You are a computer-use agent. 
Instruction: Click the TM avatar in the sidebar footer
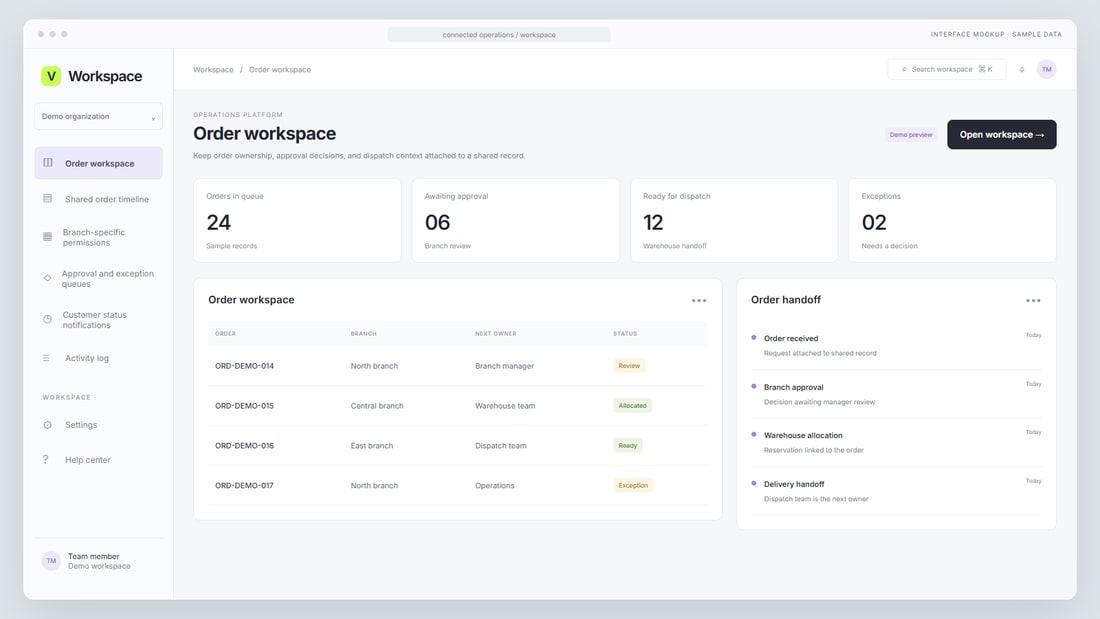[x=51, y=561]
